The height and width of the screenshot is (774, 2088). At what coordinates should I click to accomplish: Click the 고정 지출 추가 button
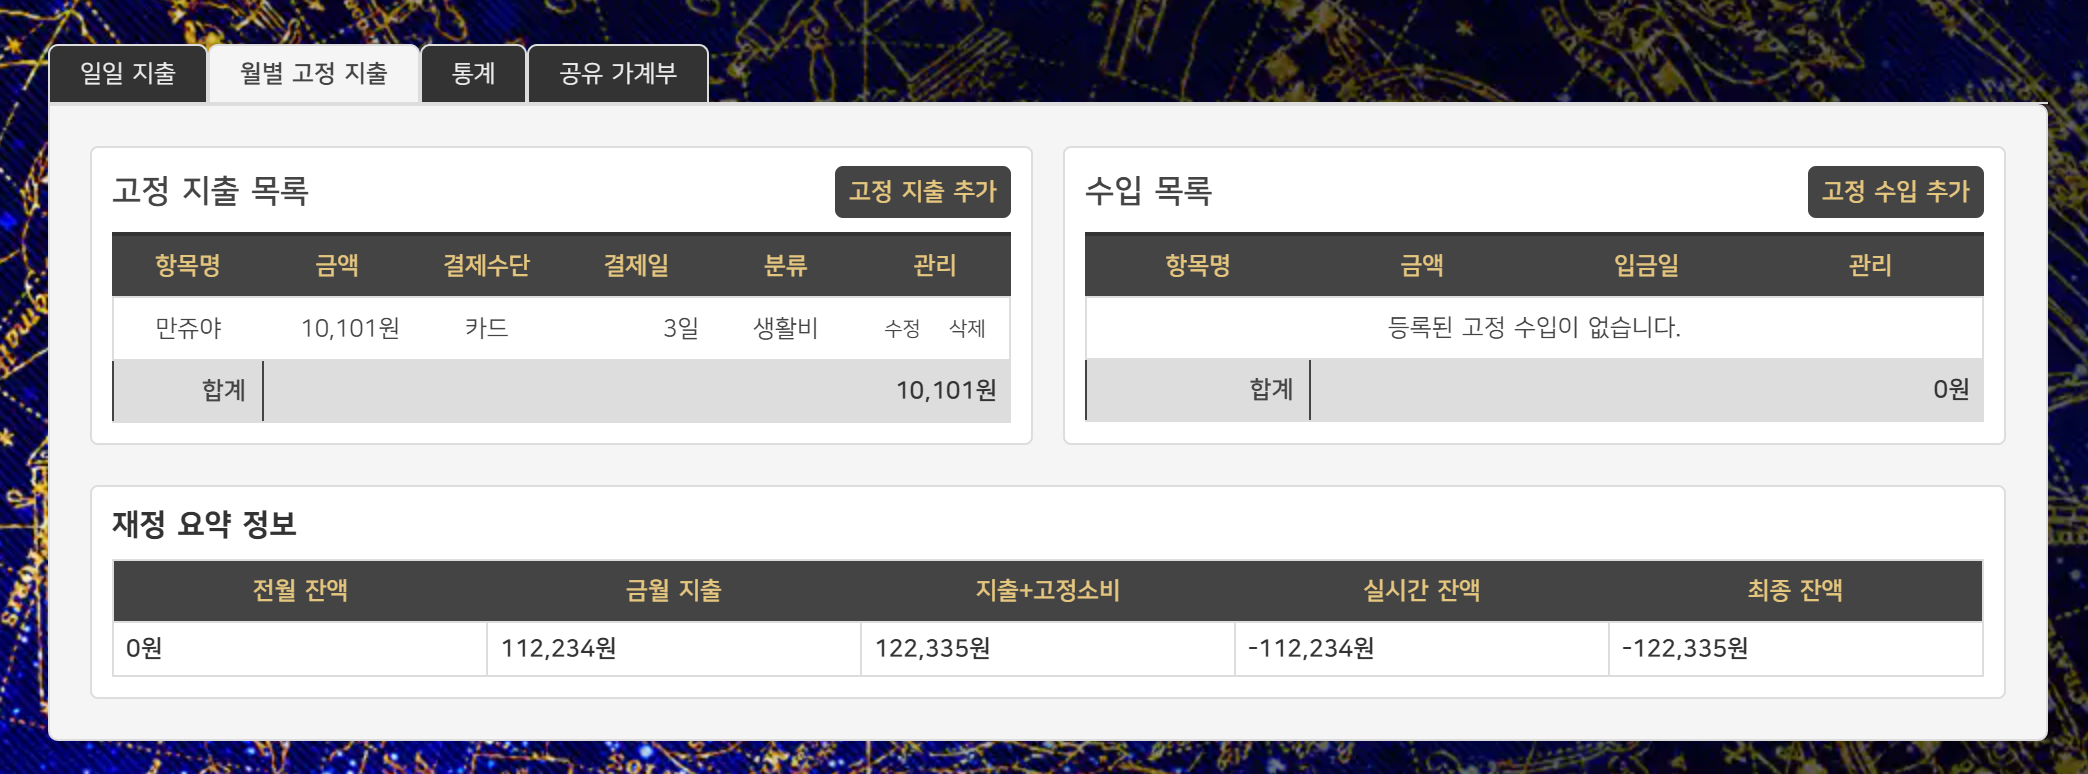tap(922, 192)
